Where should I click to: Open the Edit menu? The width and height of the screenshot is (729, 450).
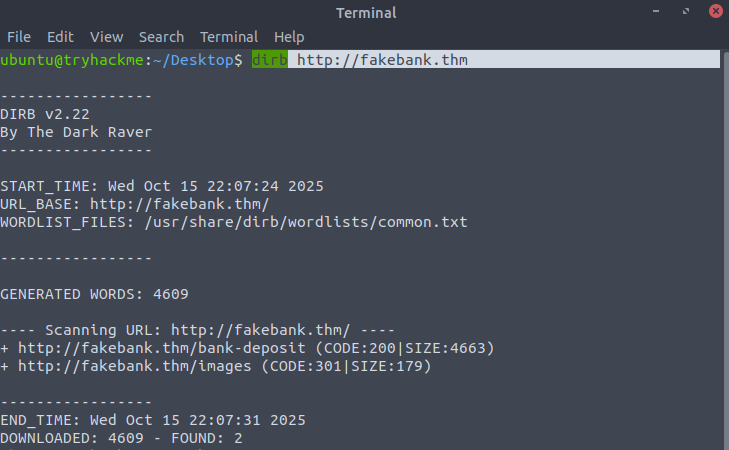click(x=60, y=37)
